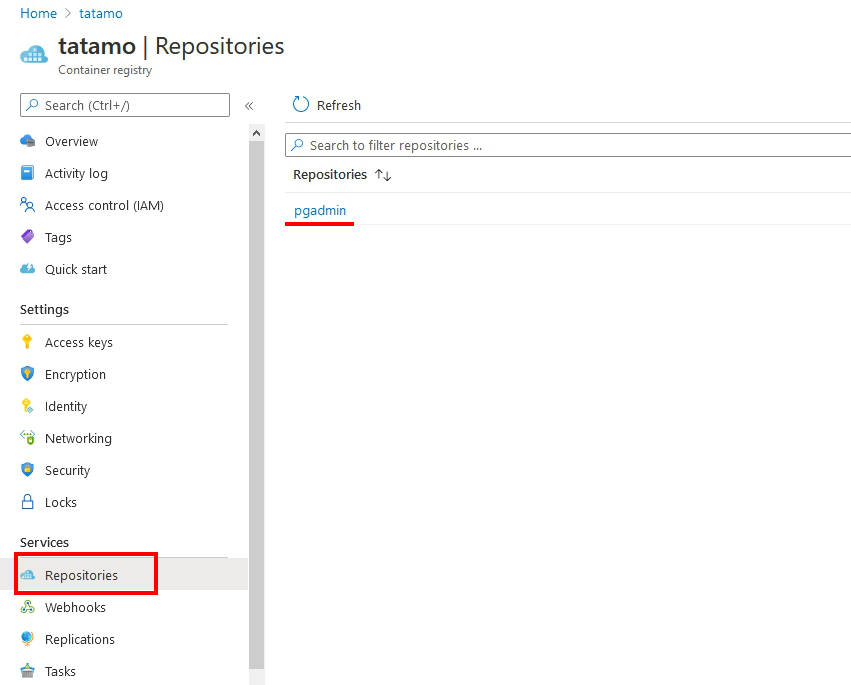Click the magnifier icon in repository filter
Image resolution: width=851 pixels, height=685 pixels.
297,144
